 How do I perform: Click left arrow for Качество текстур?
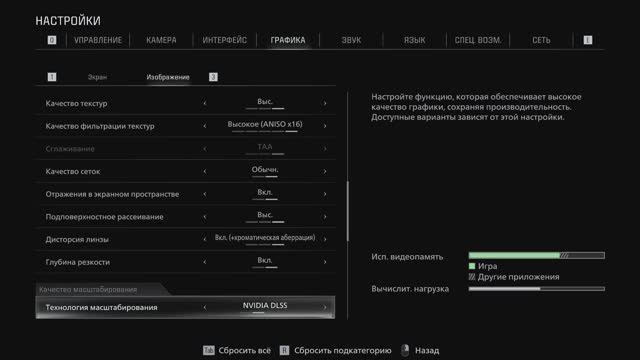205,103
